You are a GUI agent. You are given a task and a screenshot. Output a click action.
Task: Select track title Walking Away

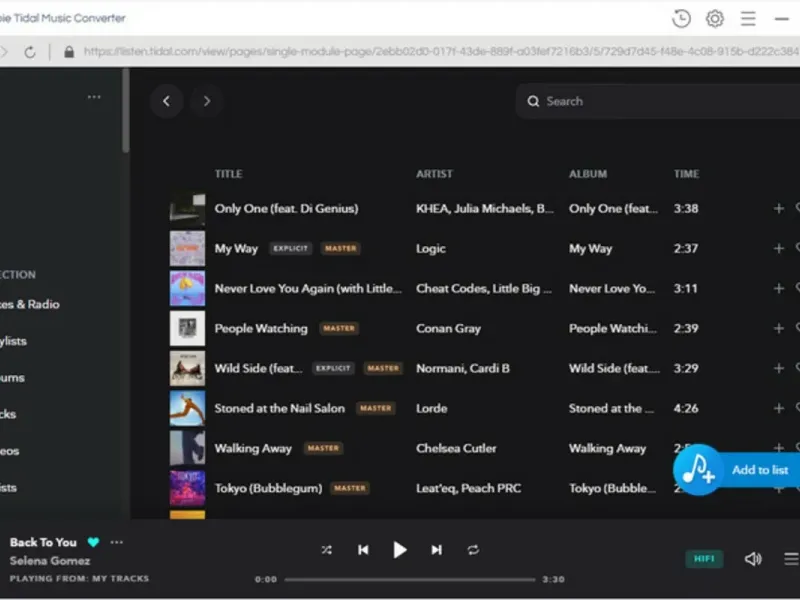click(253, 448)
